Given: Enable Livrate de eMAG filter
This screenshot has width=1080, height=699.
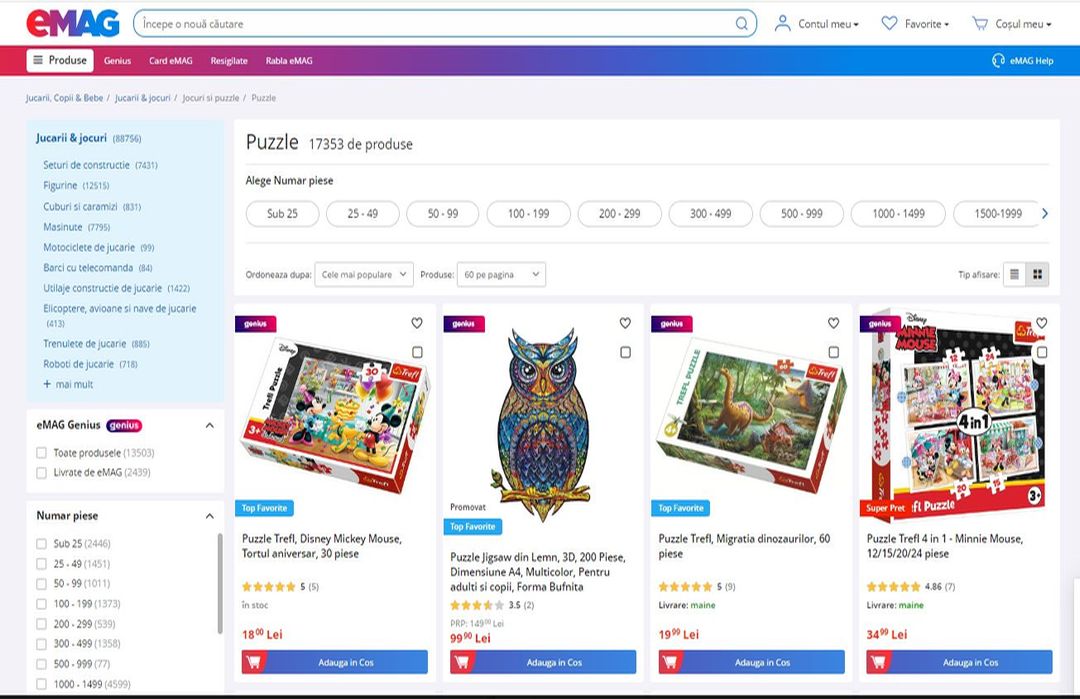Looking at the screenshot, I should pos(41,472).
